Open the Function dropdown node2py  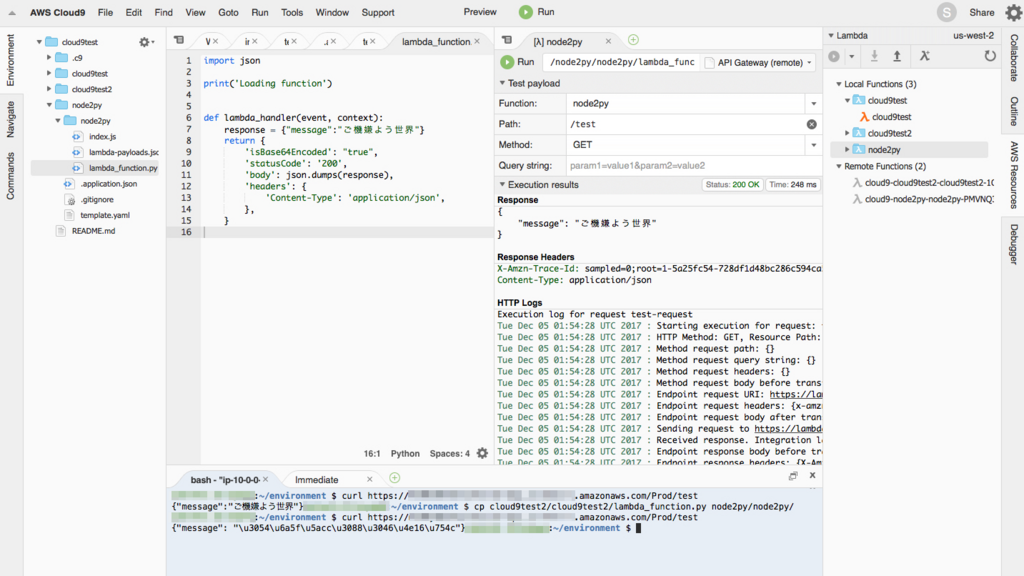[814, 103]
